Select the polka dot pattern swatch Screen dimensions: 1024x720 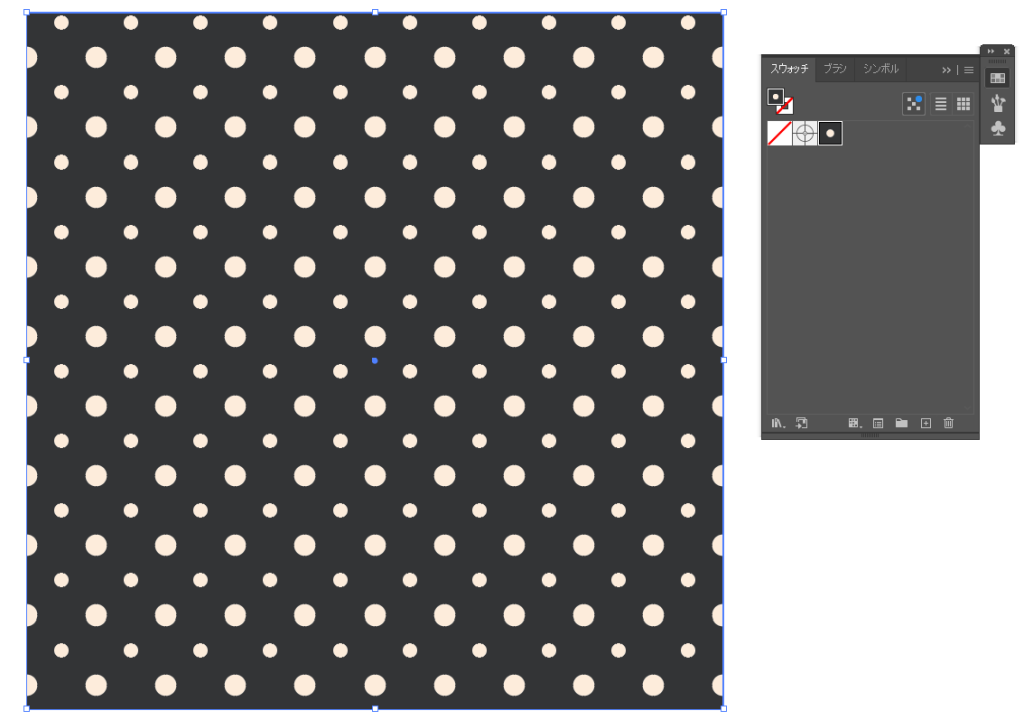pos(830,133)
